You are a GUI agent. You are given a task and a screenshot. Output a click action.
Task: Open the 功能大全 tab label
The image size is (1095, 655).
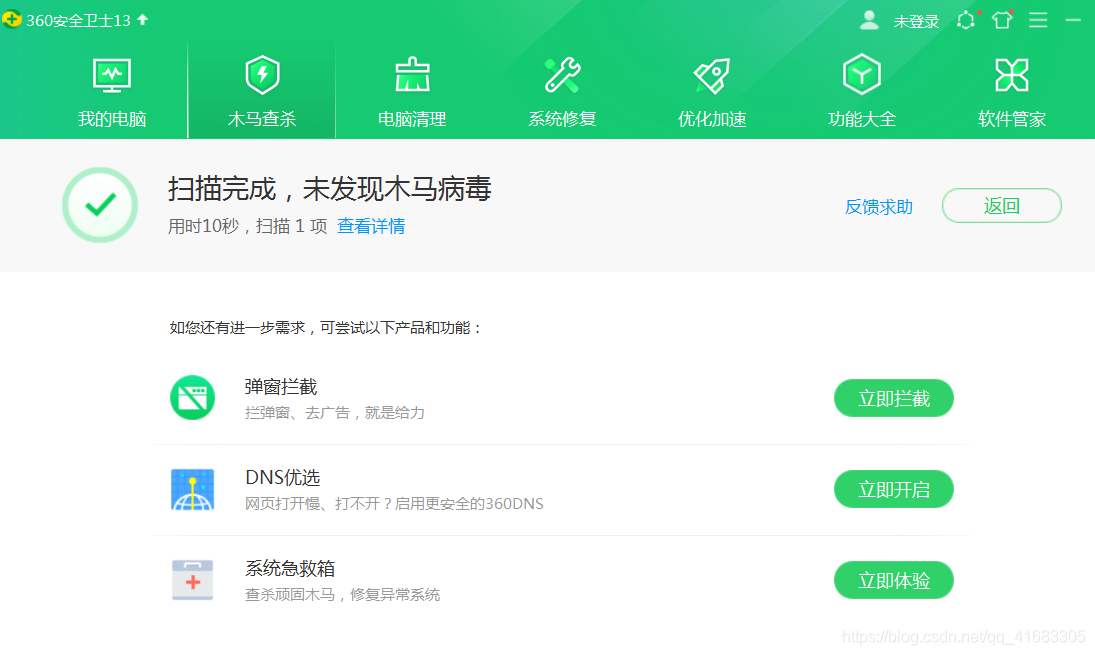[x=862, y=119]
